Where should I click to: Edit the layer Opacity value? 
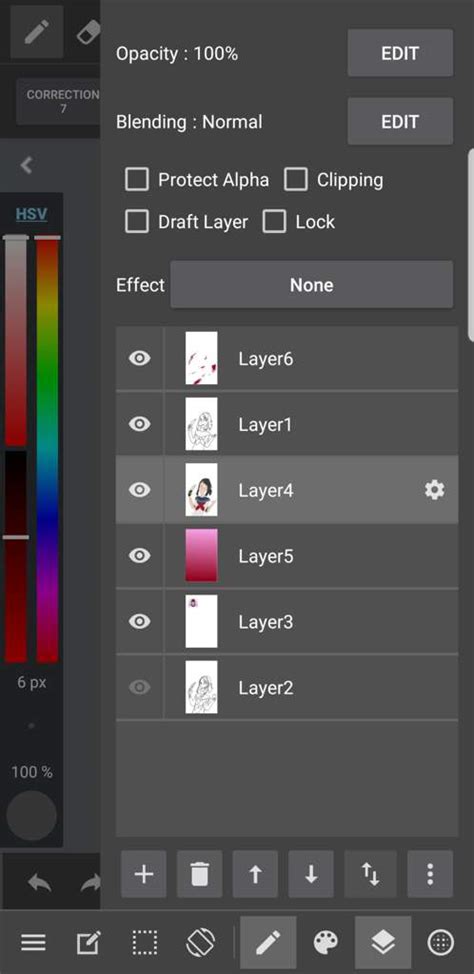pyautogui.click(x=400, y=53)
